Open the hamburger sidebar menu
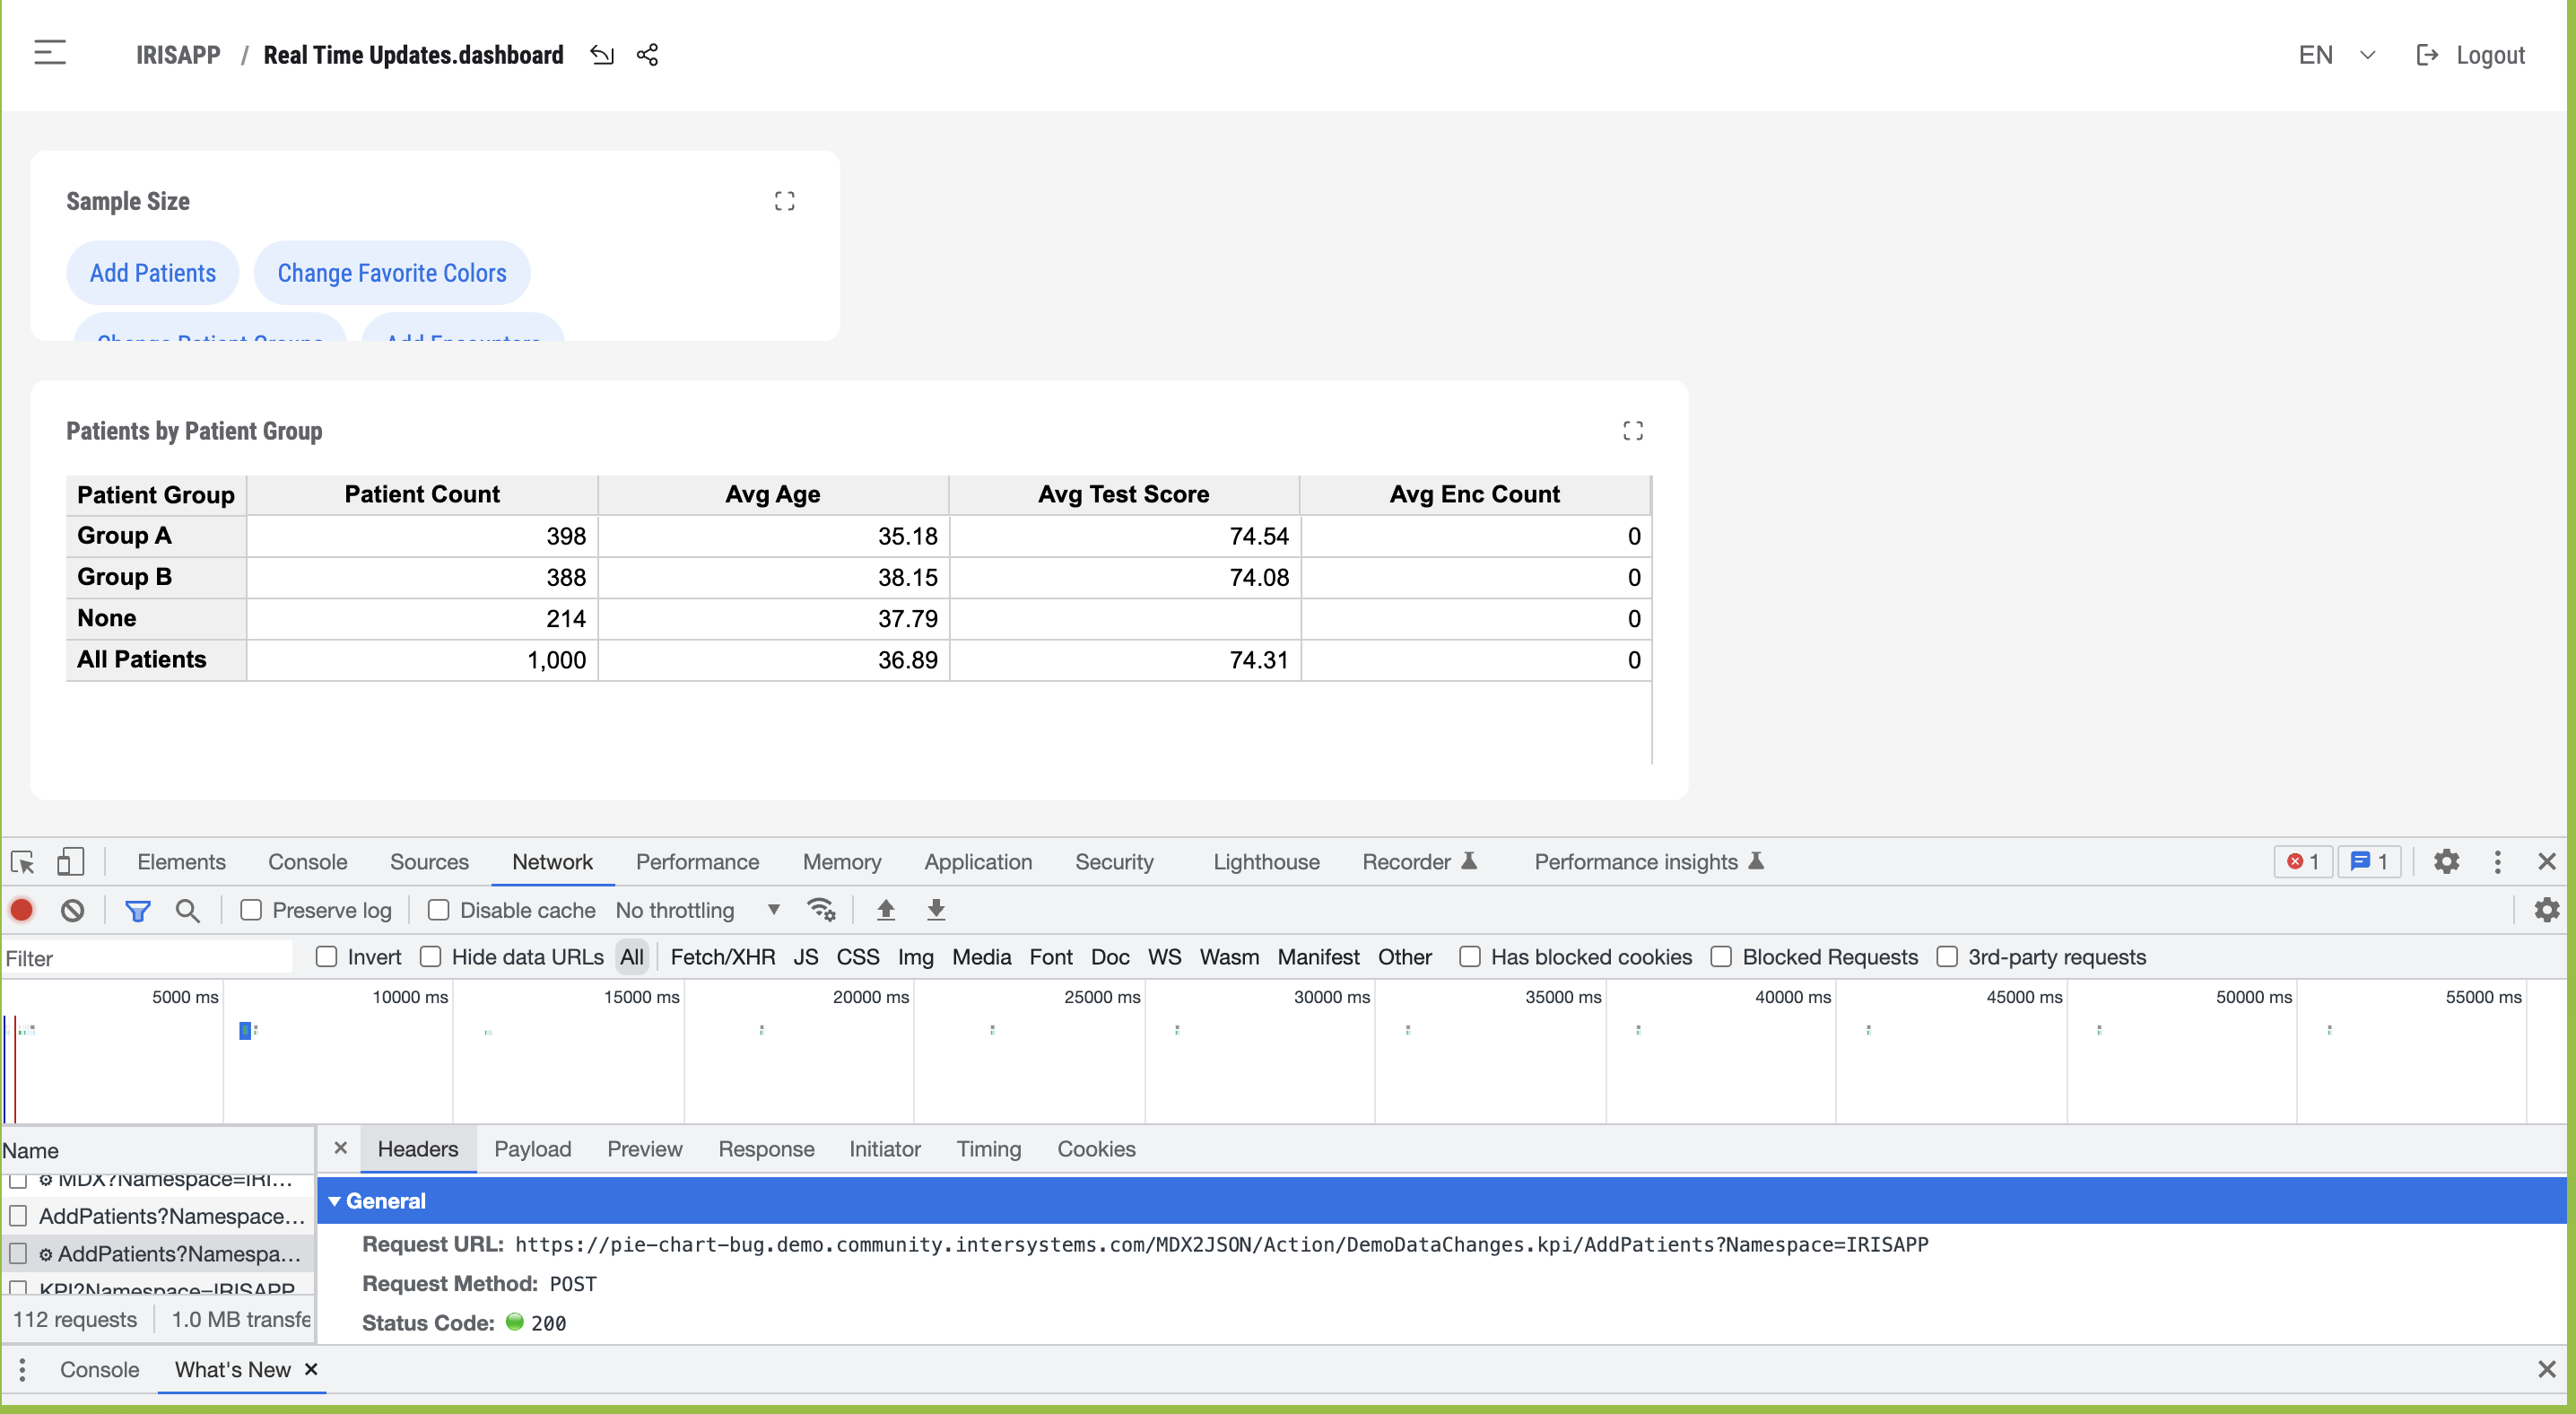This screenshot has height=1414, width=2576. click(50, 53)
